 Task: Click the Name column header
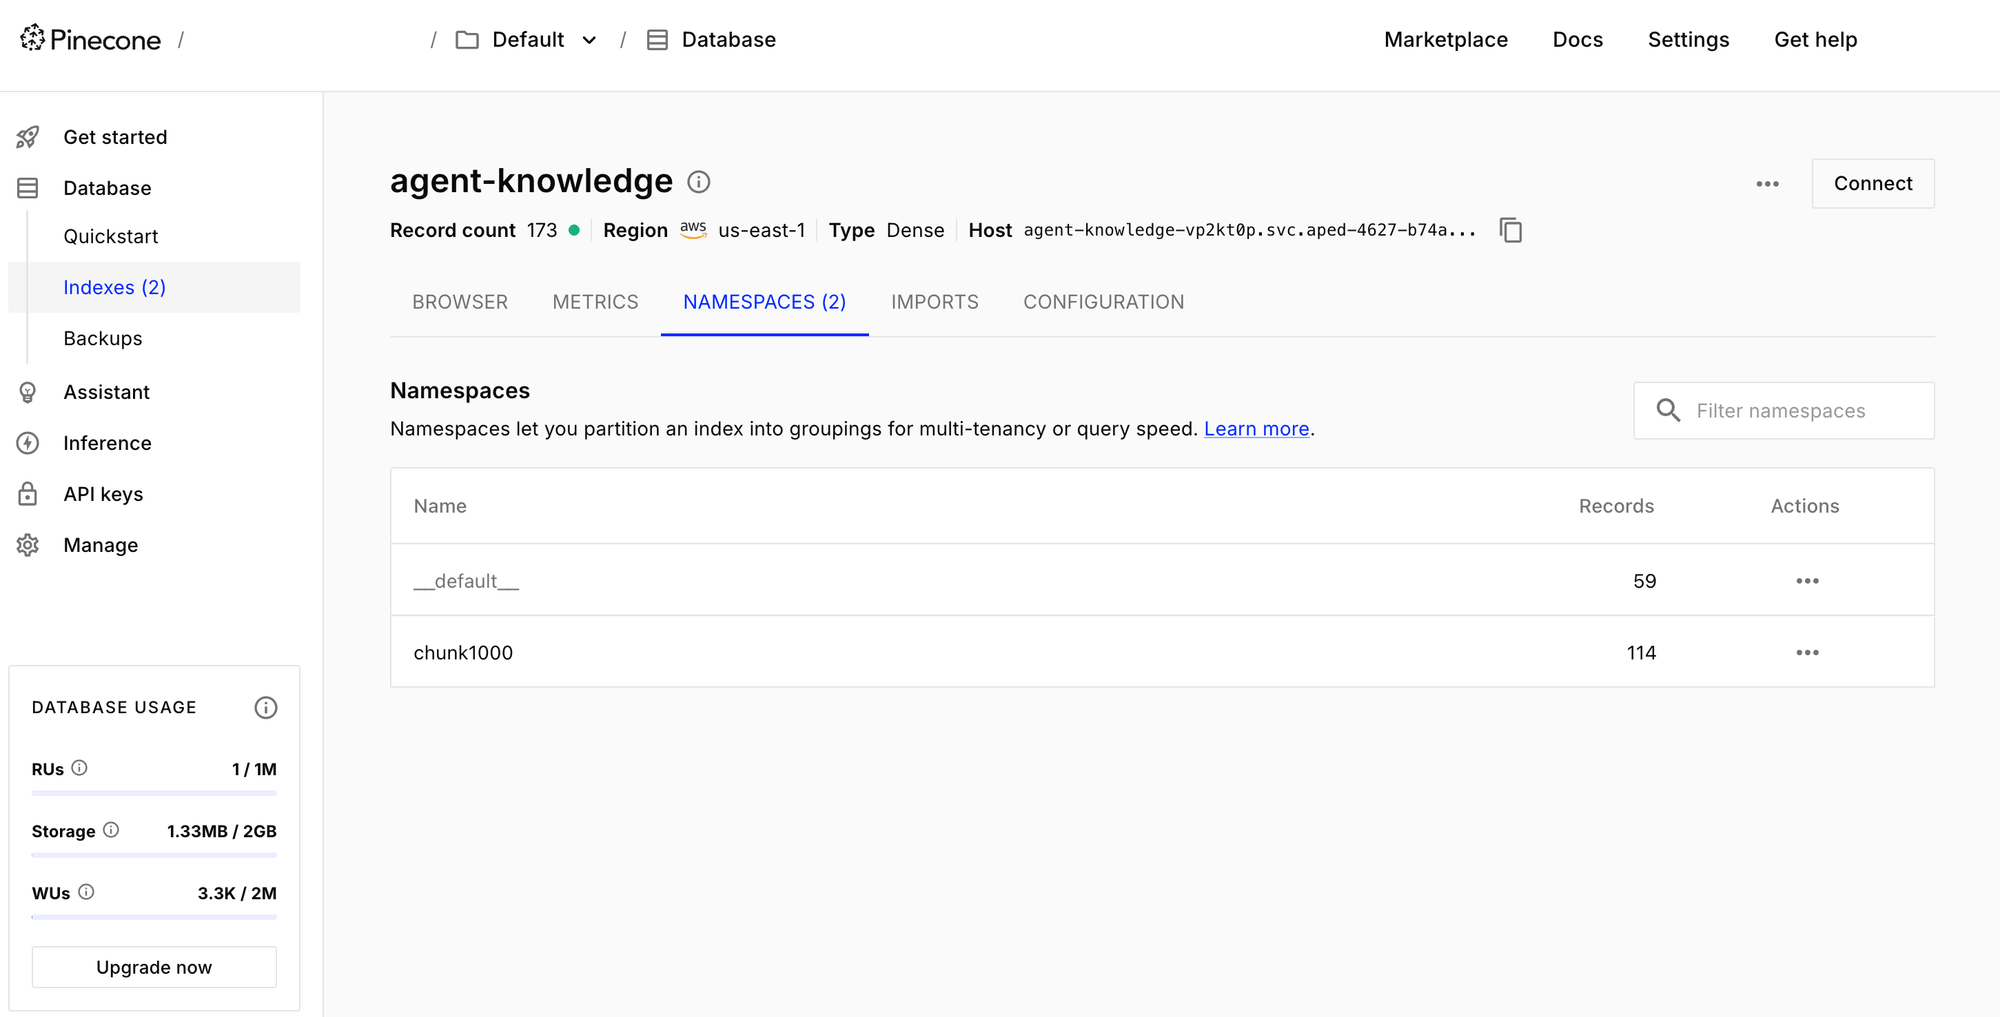click(x=440, y=506)
